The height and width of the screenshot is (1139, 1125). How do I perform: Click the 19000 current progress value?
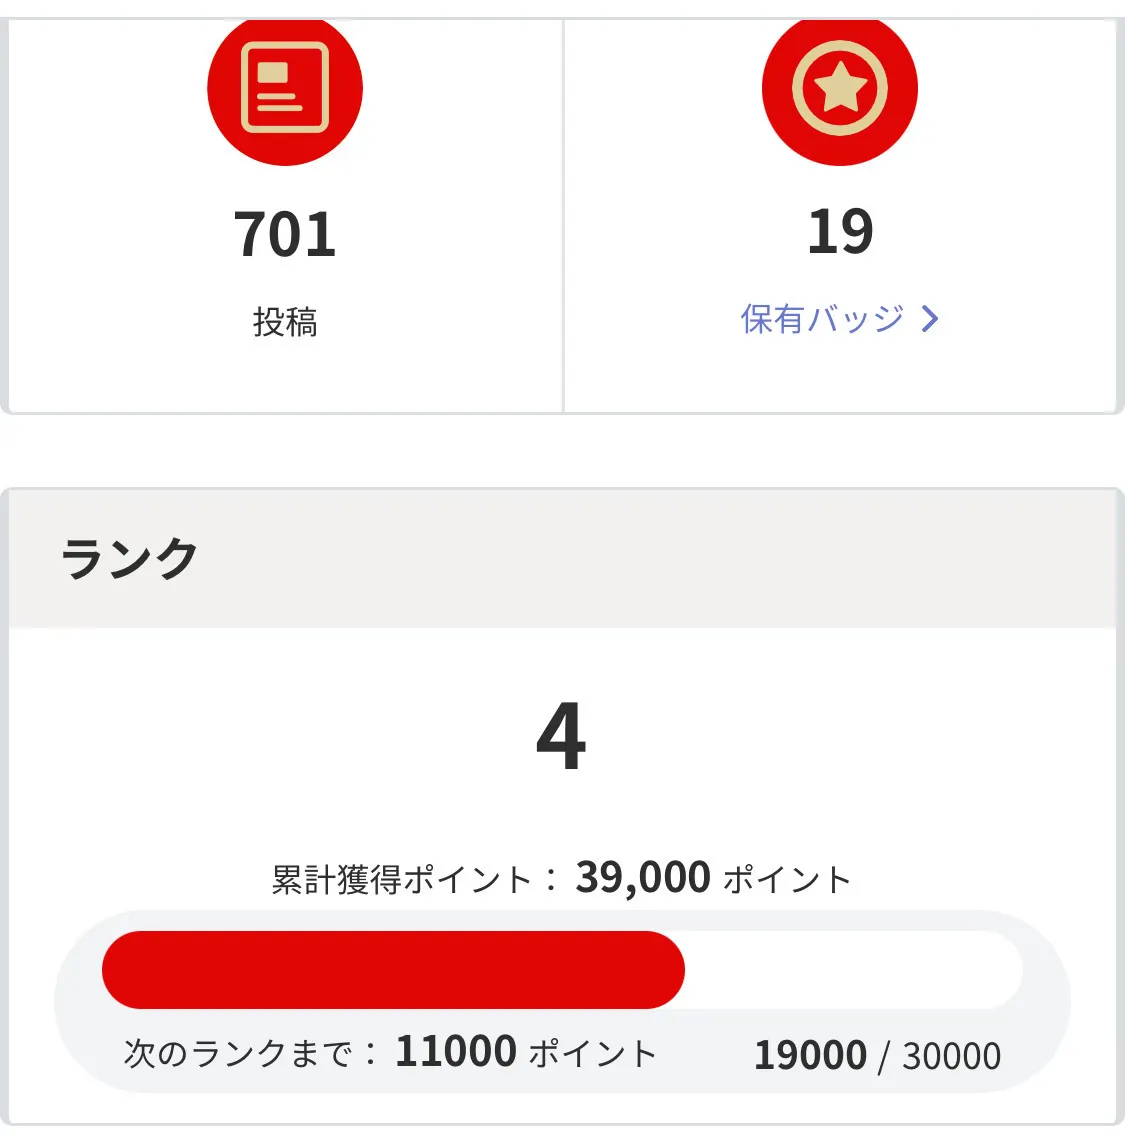pyautogui.click(x=810, y=1056)
